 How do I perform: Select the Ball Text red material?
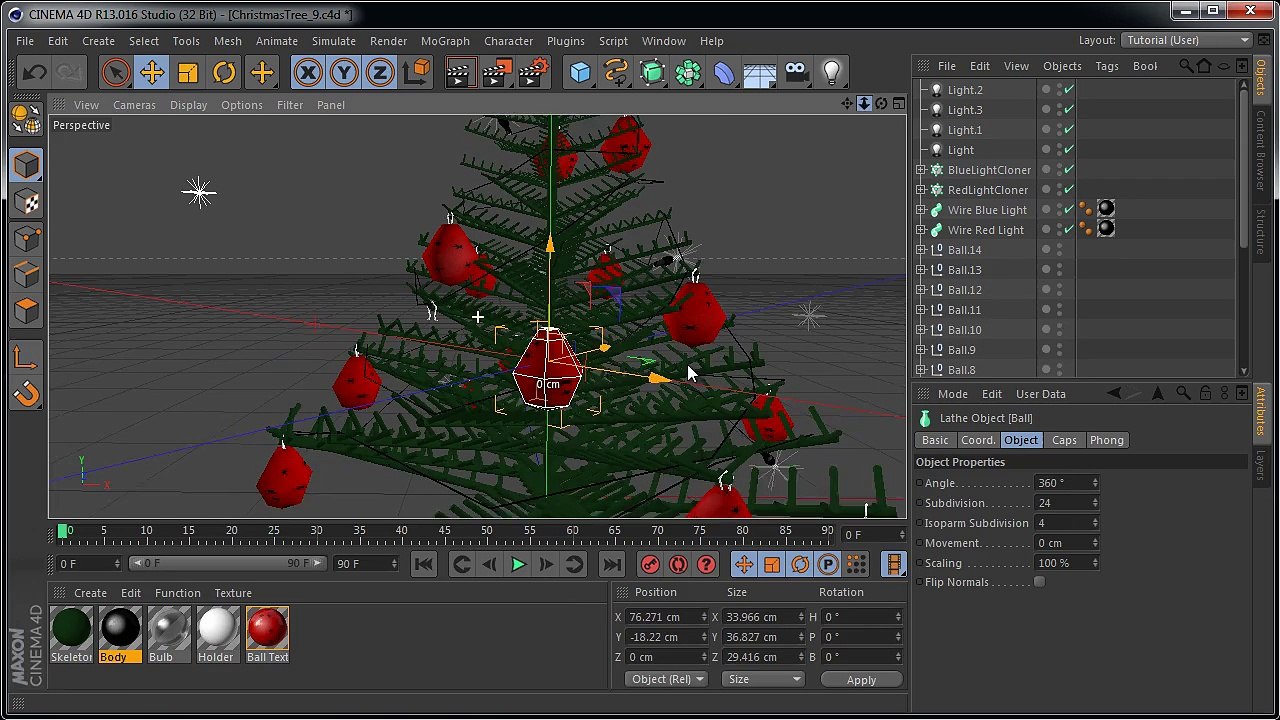267,634
